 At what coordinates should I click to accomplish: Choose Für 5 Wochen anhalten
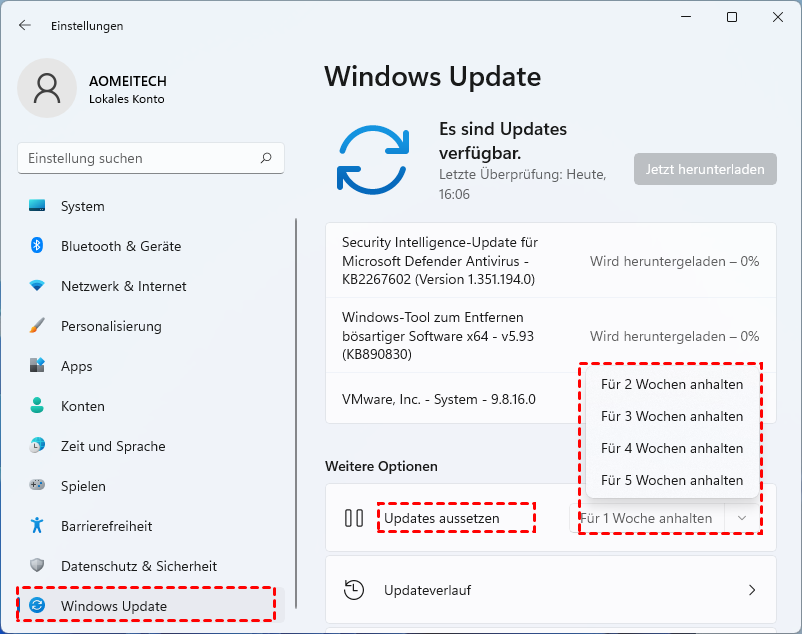coord(672,480)
